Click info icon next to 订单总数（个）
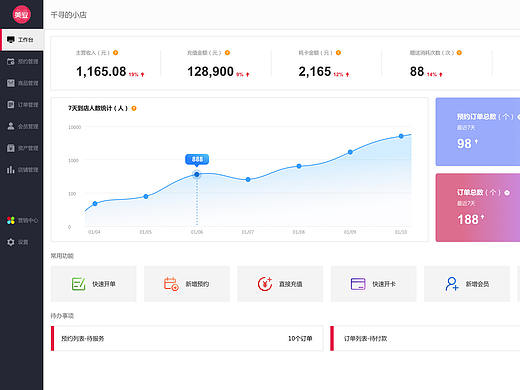The height and width of the screenshot is (390, 520). [x=507, y=192]
